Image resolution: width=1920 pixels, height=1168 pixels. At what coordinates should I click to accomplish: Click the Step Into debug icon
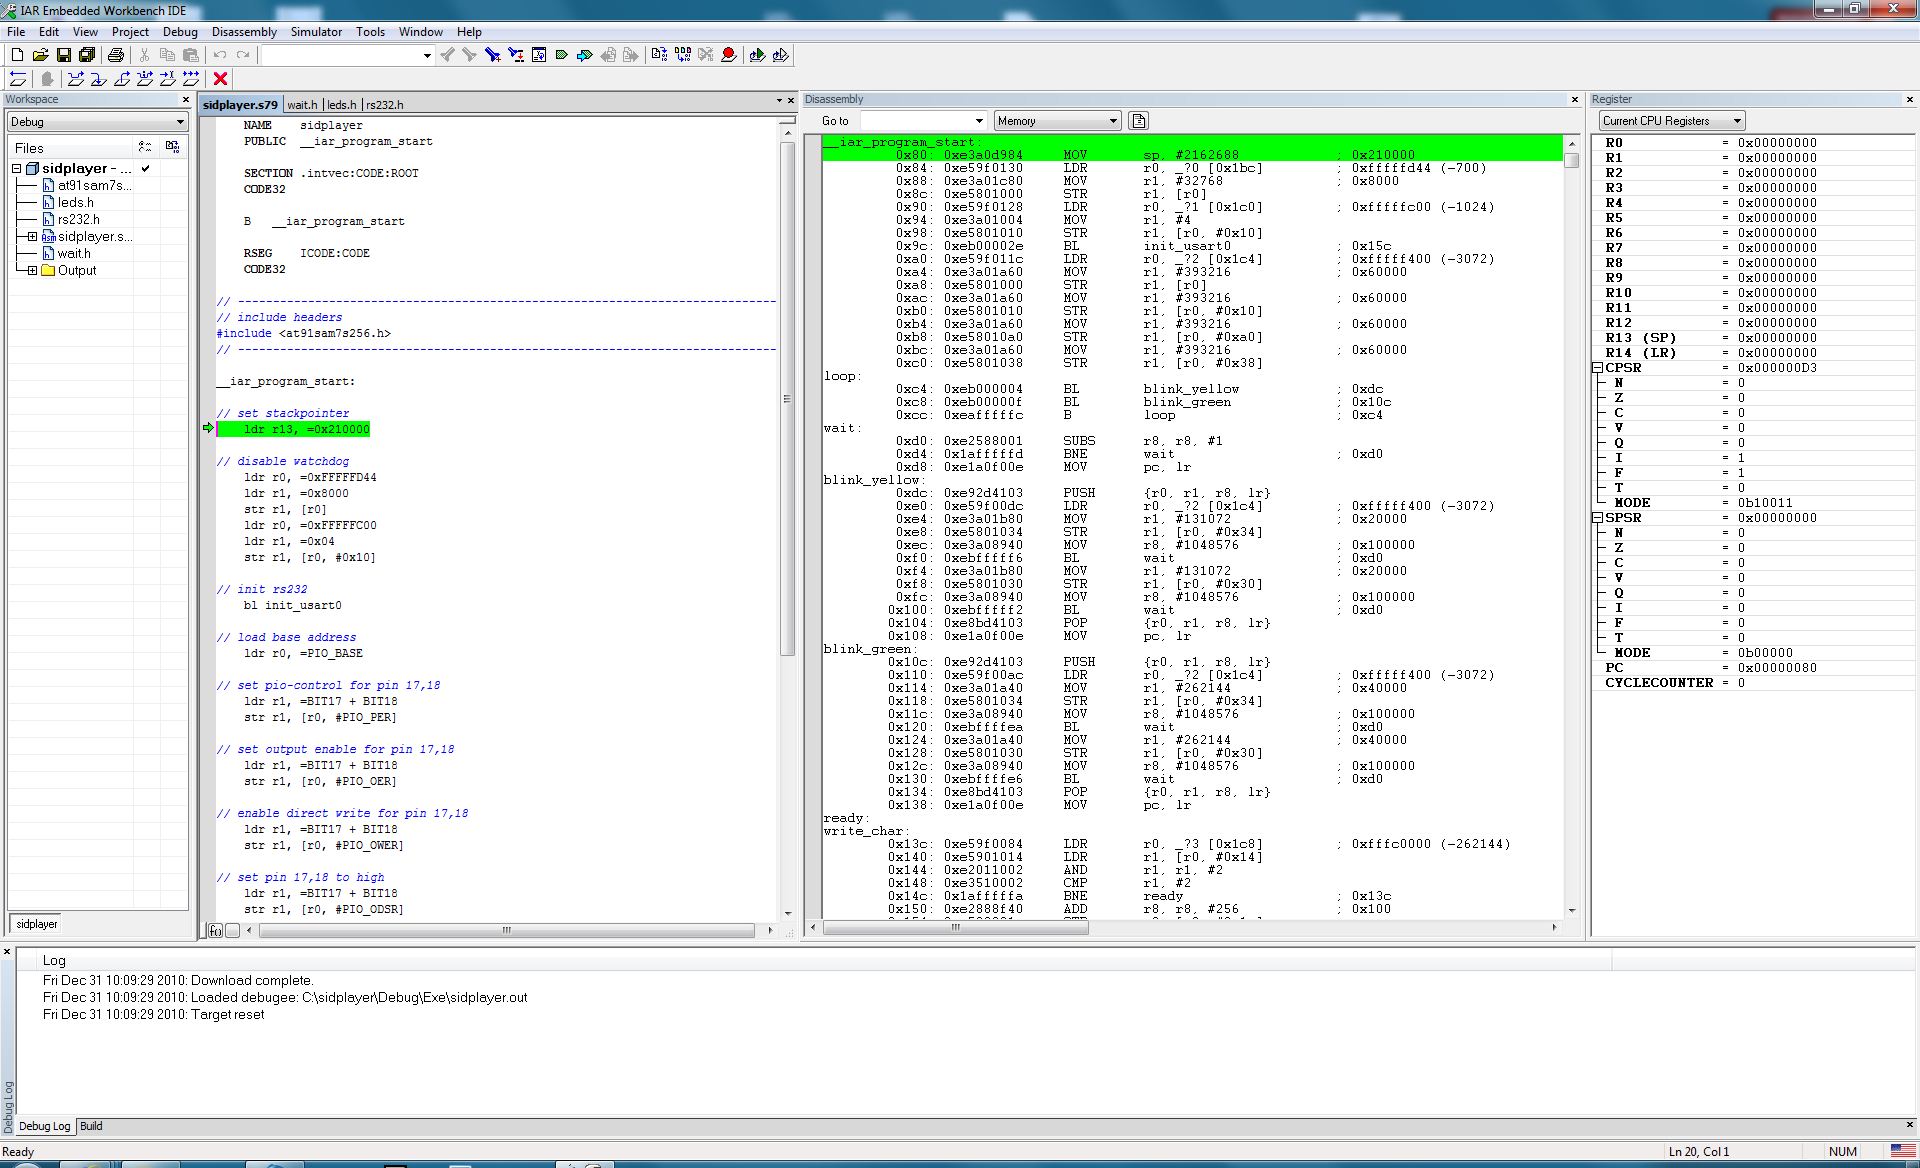point(98,78)
